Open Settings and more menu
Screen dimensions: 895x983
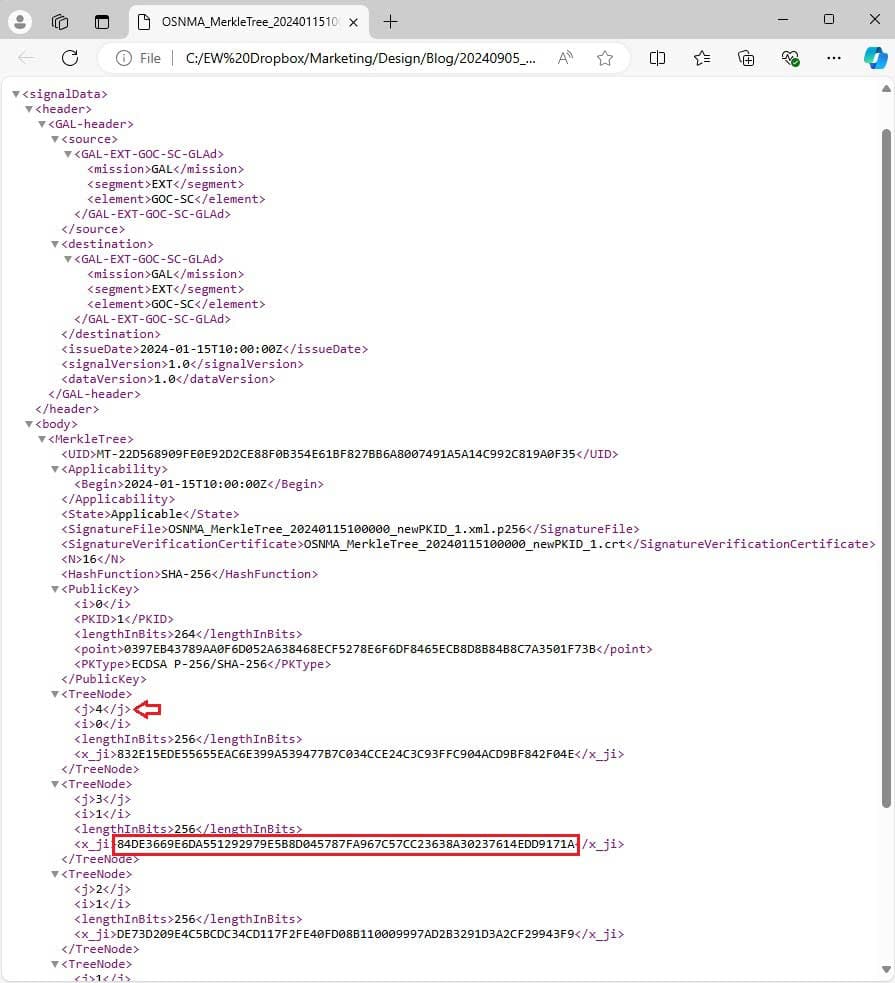834,58
